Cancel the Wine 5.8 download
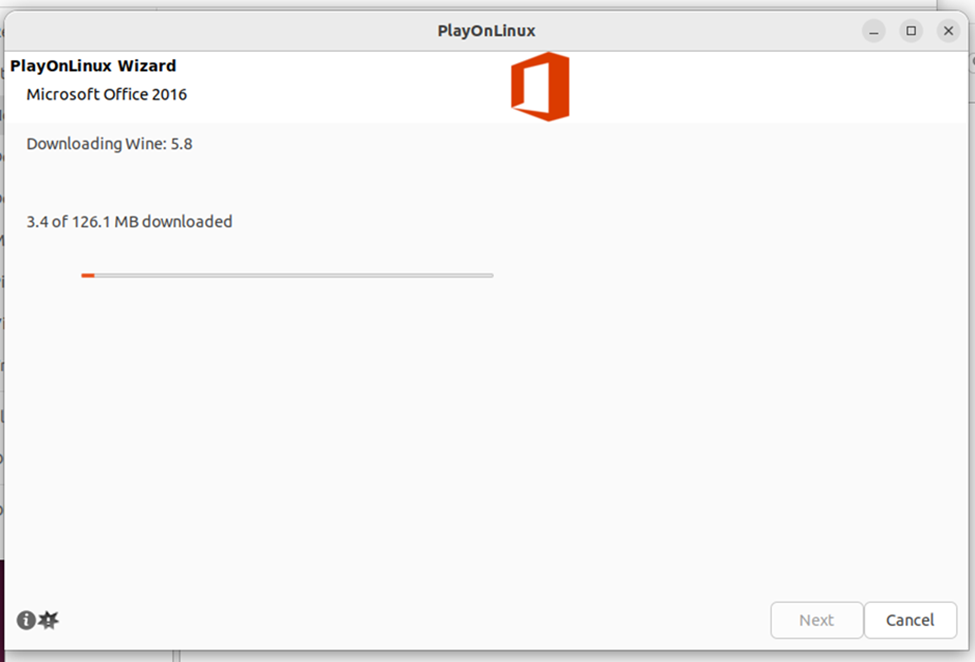The width and height of the screenshot is (975, 662). point(910,620)
